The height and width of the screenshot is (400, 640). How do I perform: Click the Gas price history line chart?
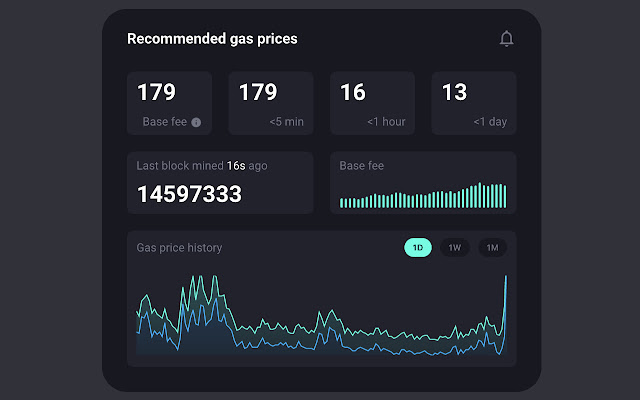pyautogui.click(x=322, y=315)
